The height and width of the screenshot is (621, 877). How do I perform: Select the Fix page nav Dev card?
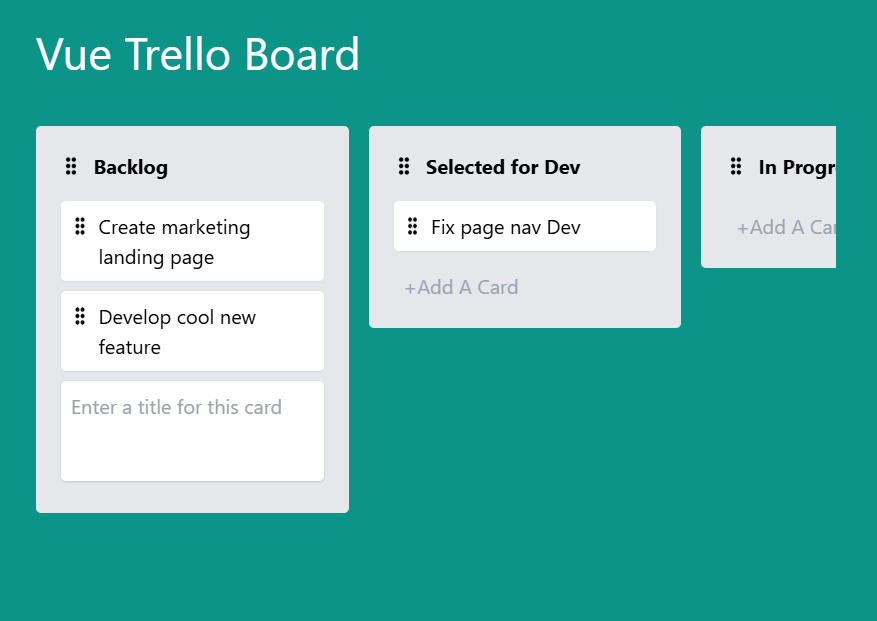click(524, 226)
